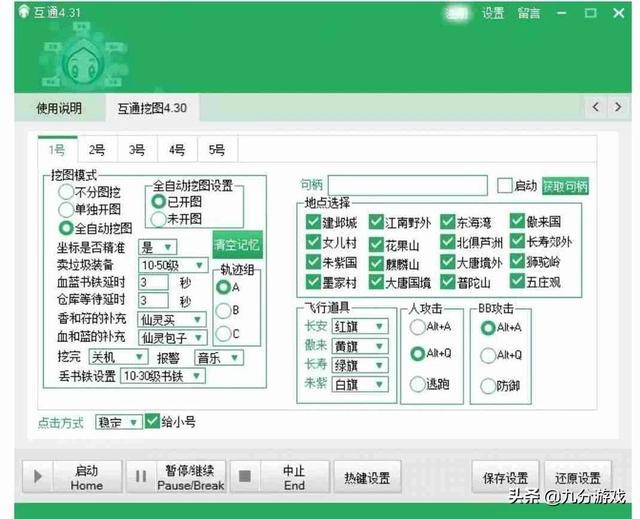Open the 坐标是否精准 dropdown
Screen dimensions: 640x519
pos(158,247)
